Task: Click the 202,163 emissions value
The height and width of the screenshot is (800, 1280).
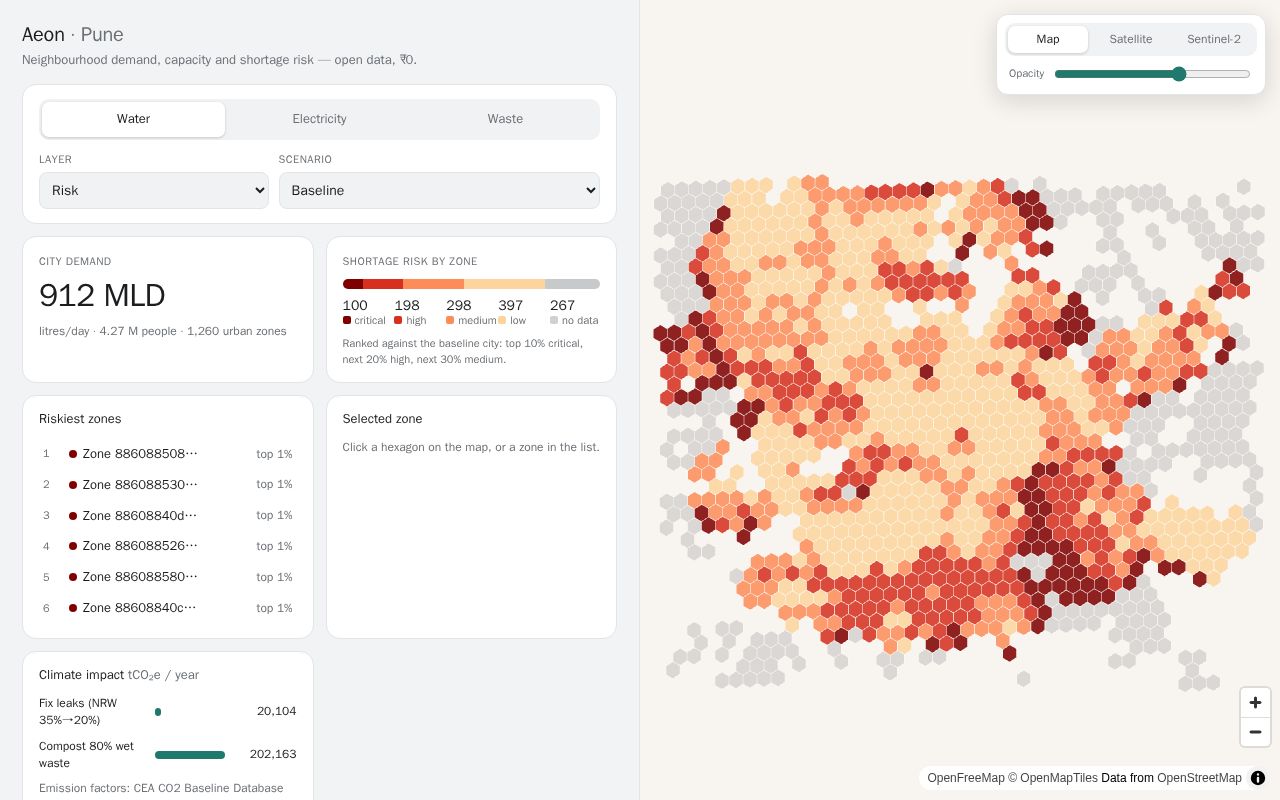Action: 273,755
